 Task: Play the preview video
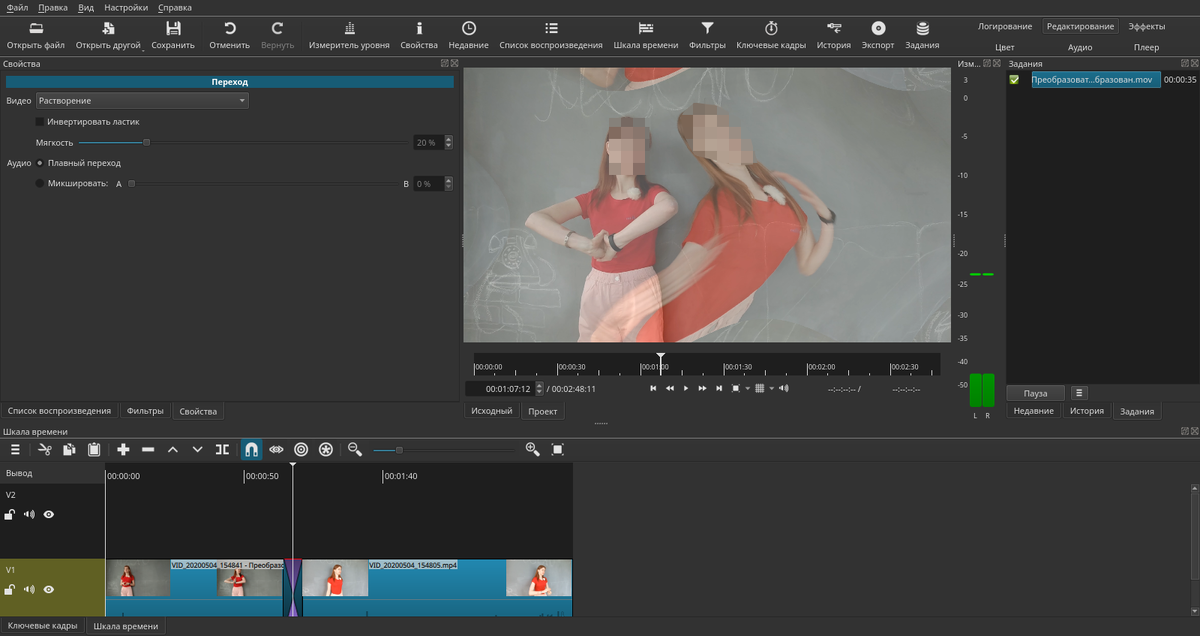pyautogui.click(x=686, y=388)
